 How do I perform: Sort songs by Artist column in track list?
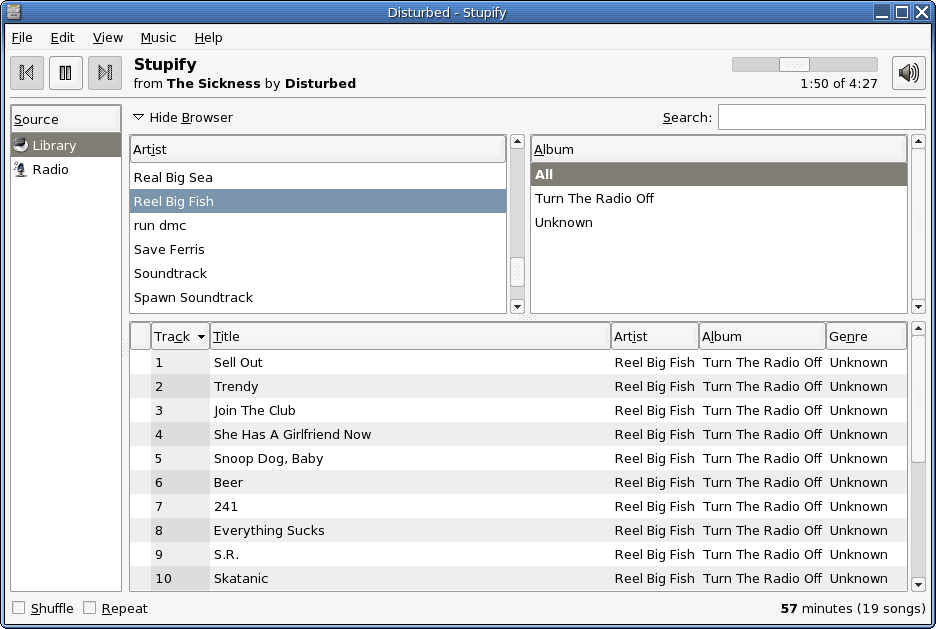(655, 337)
